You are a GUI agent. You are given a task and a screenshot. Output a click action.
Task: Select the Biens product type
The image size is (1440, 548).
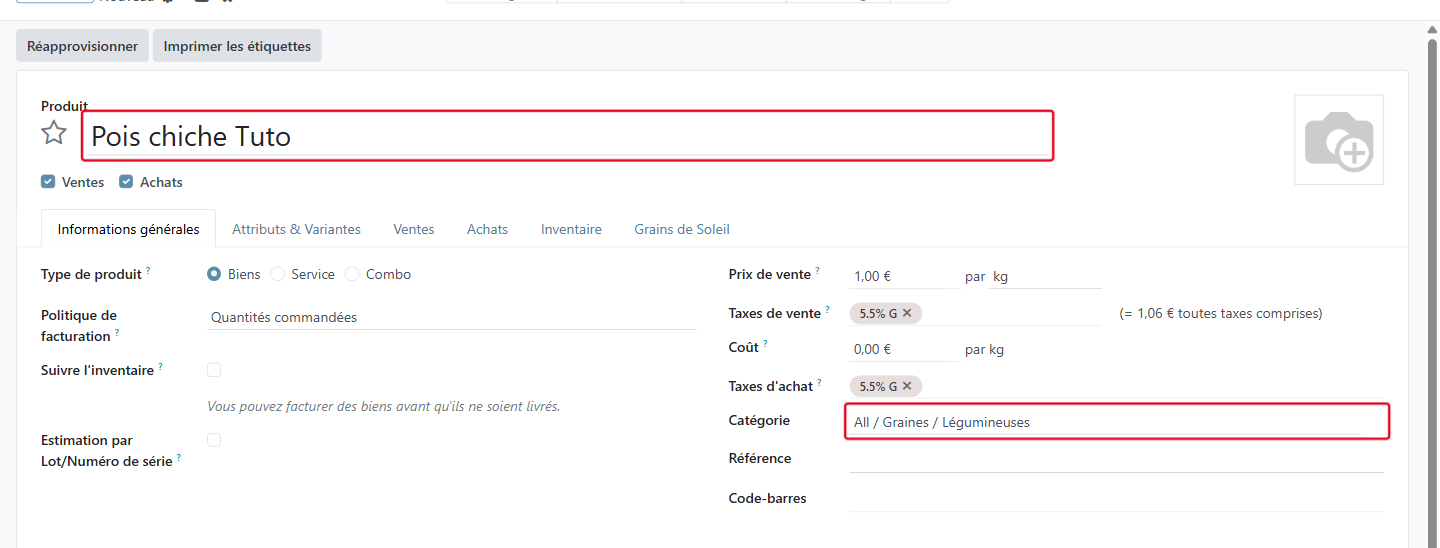click(214, 274)
